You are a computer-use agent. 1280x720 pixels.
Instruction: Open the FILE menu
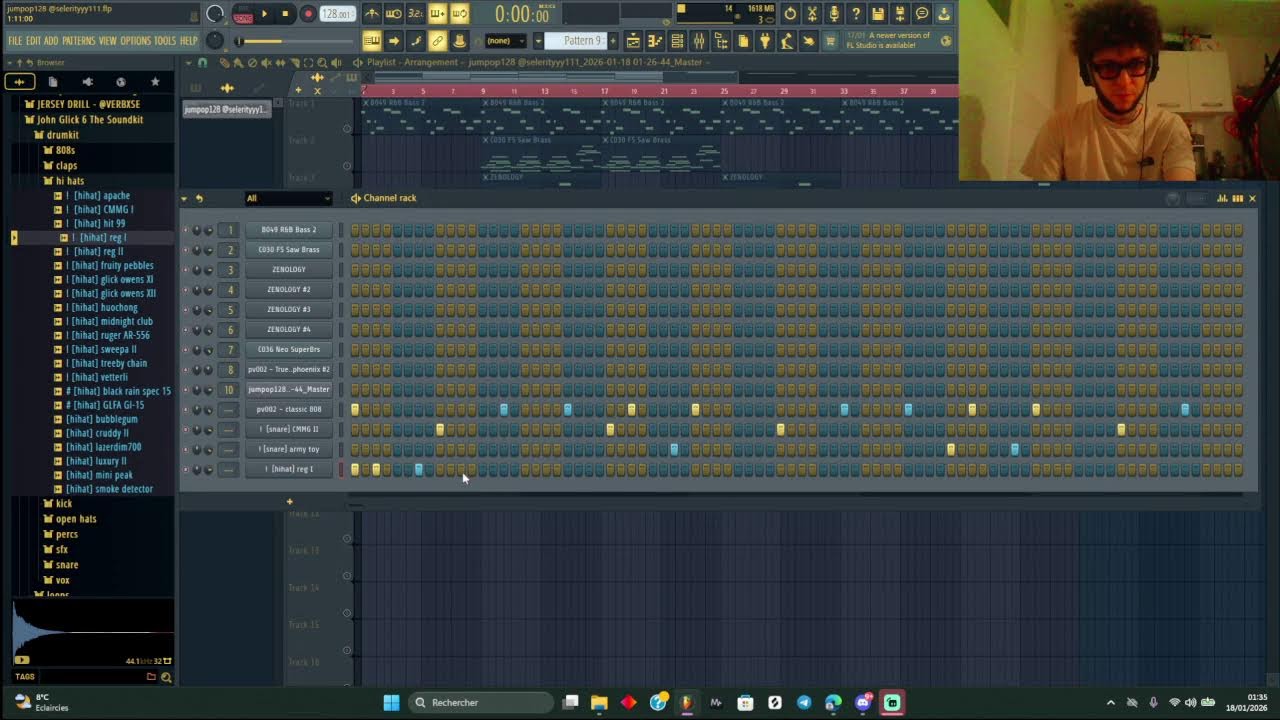pos(15,41)
